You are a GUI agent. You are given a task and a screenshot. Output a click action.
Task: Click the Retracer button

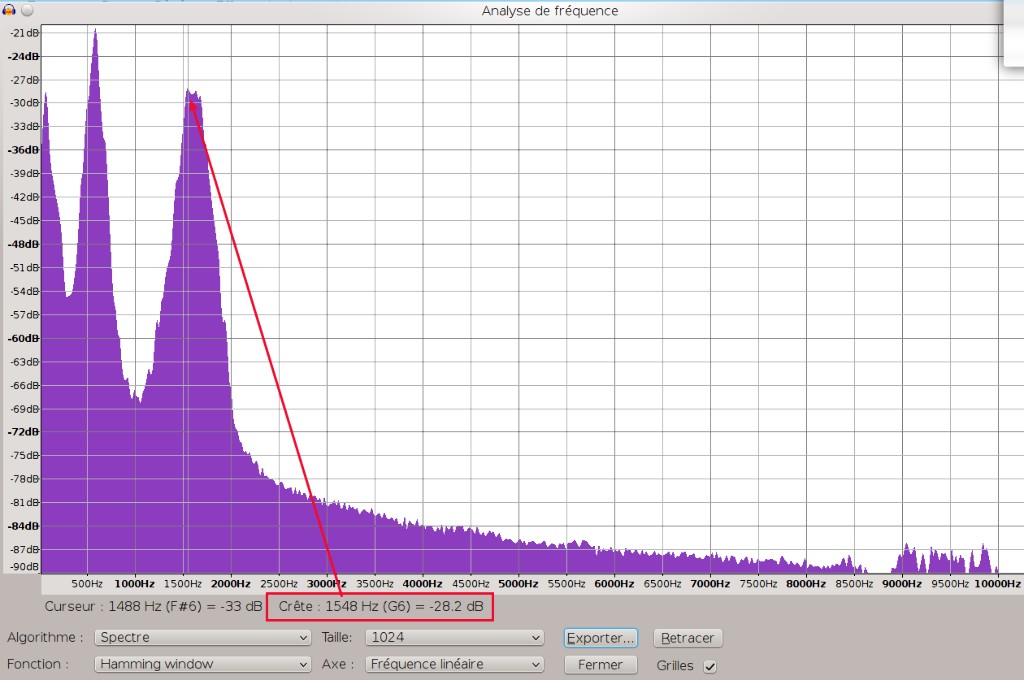click(x=687, y=638)
